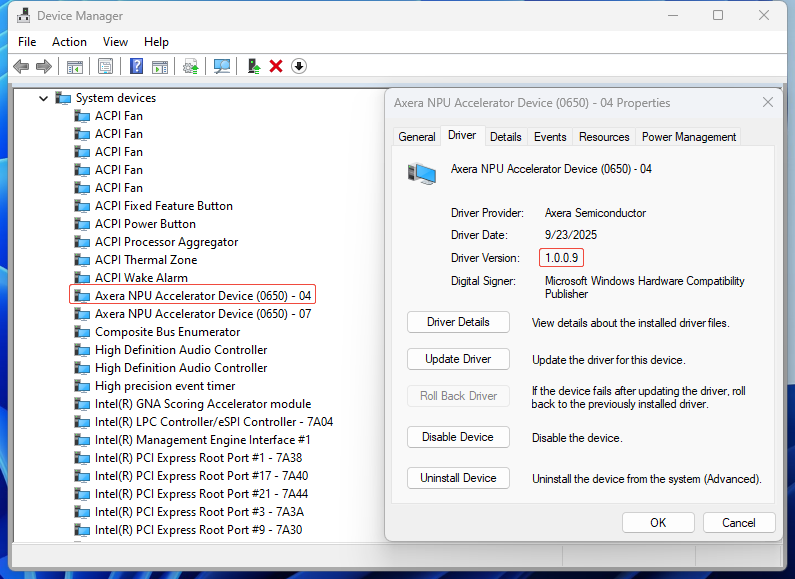Click the blue Help question mark icon

tap(137, 66)
